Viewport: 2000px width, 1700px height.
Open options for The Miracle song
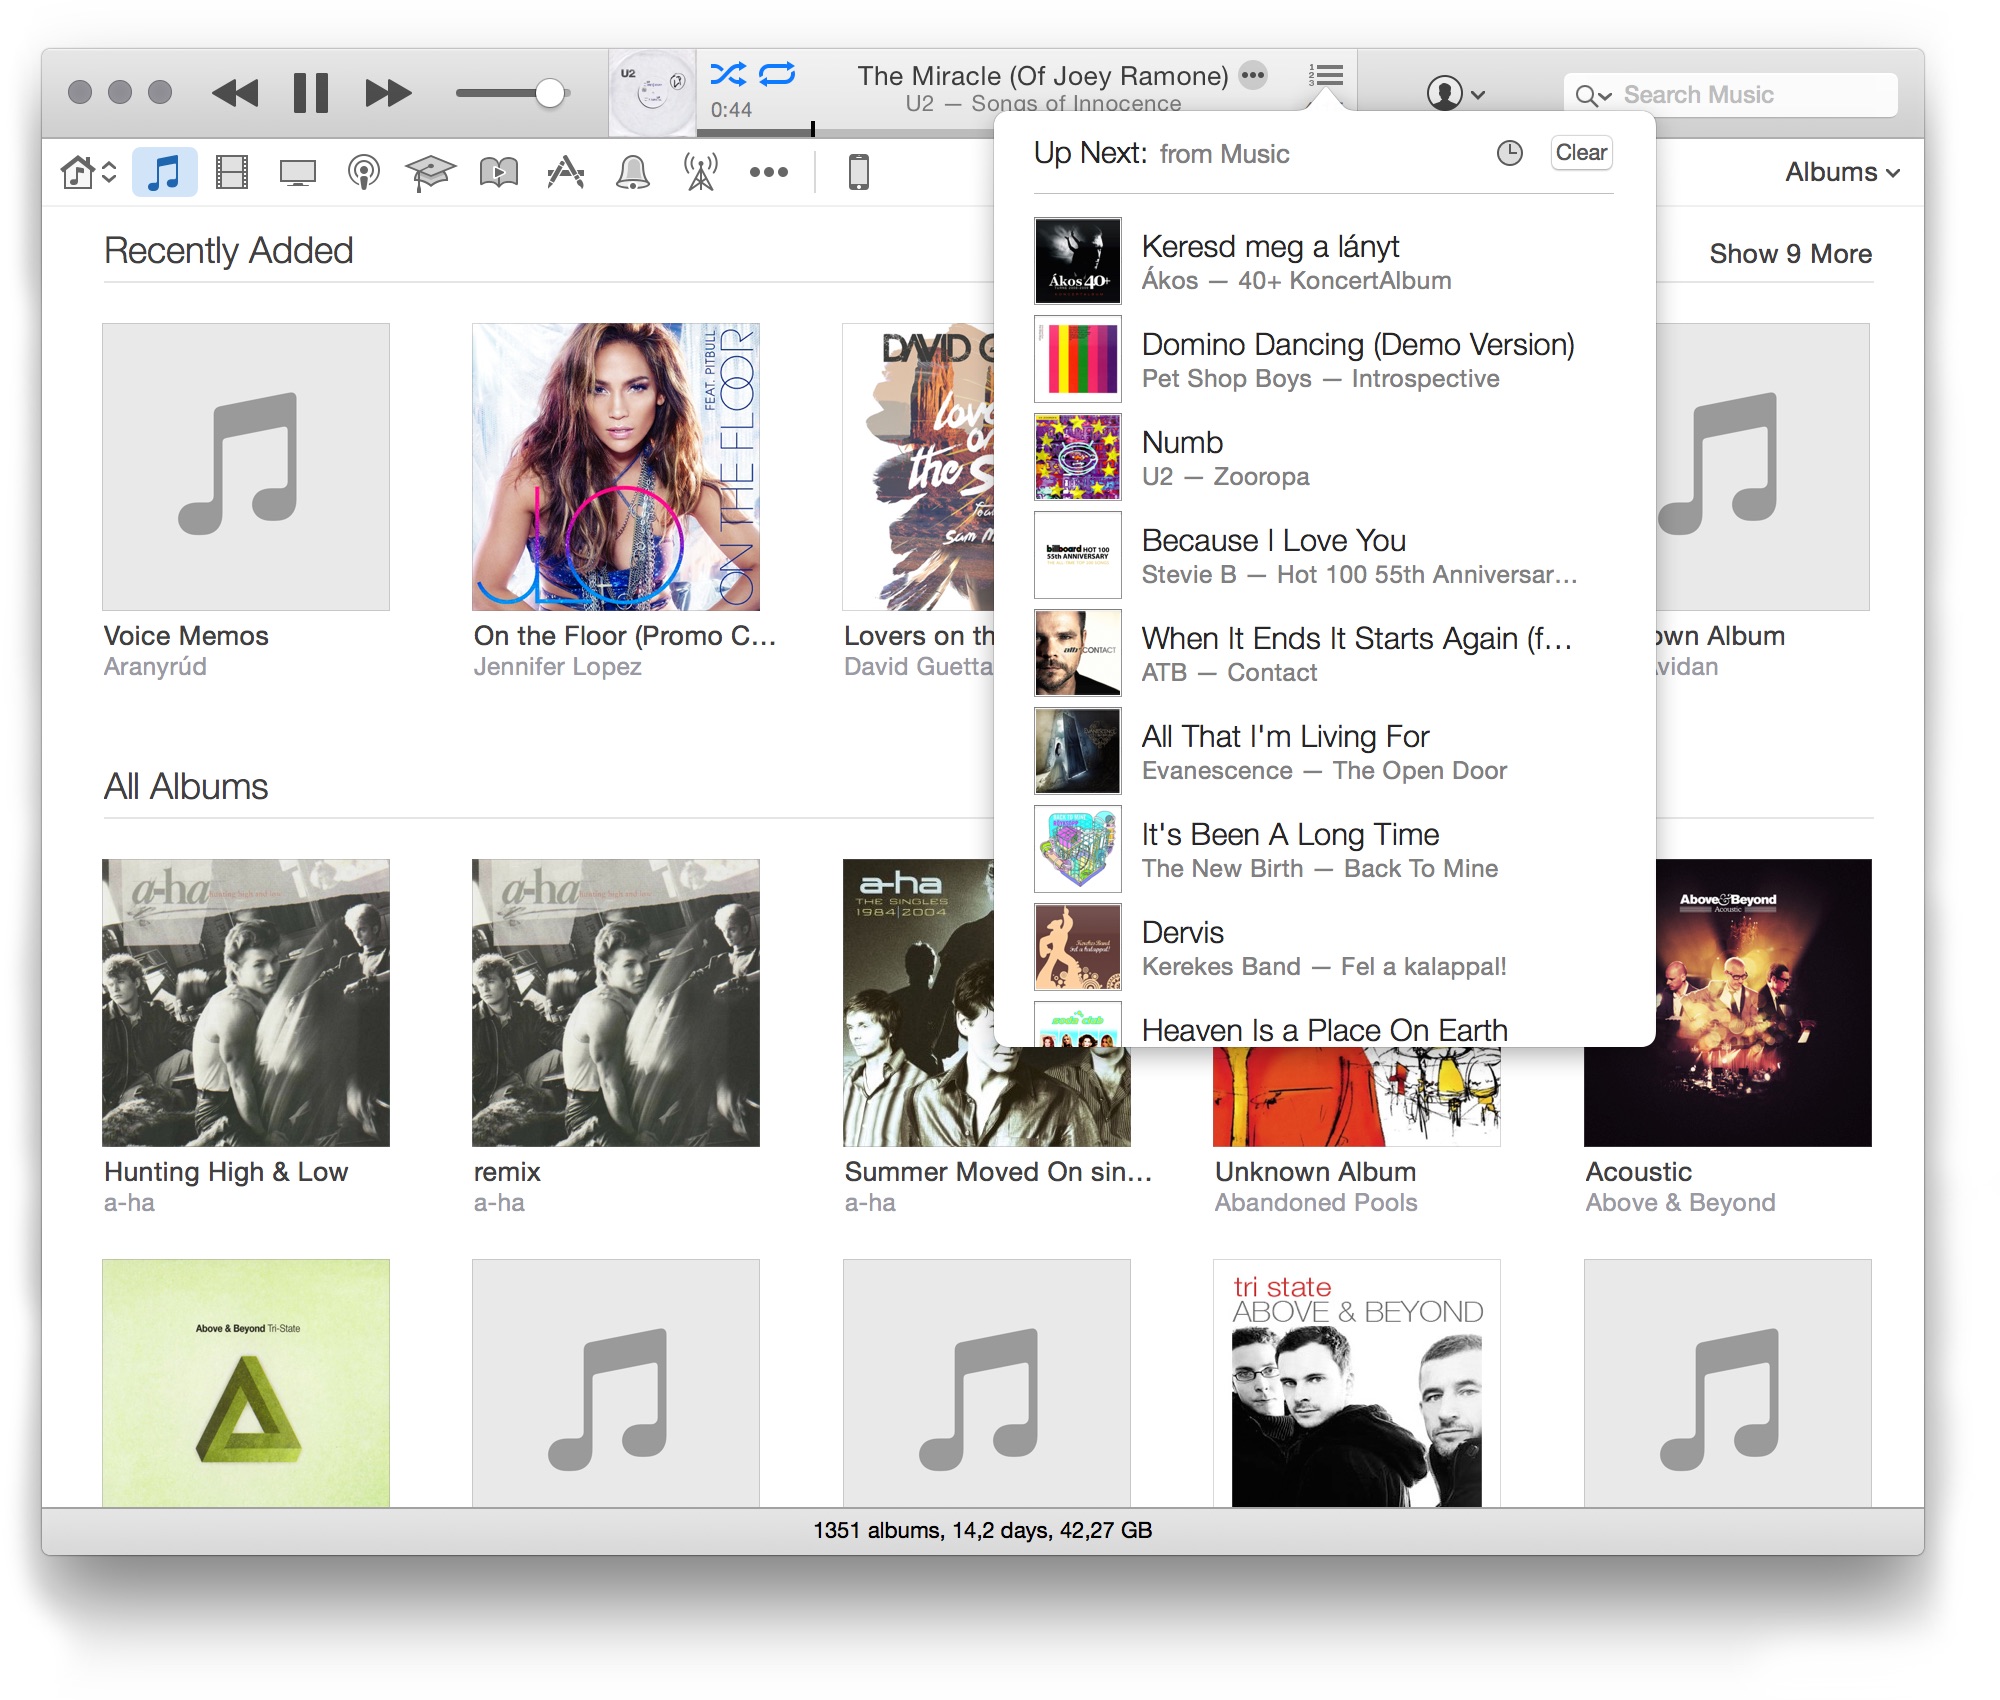click(1253, 75)
